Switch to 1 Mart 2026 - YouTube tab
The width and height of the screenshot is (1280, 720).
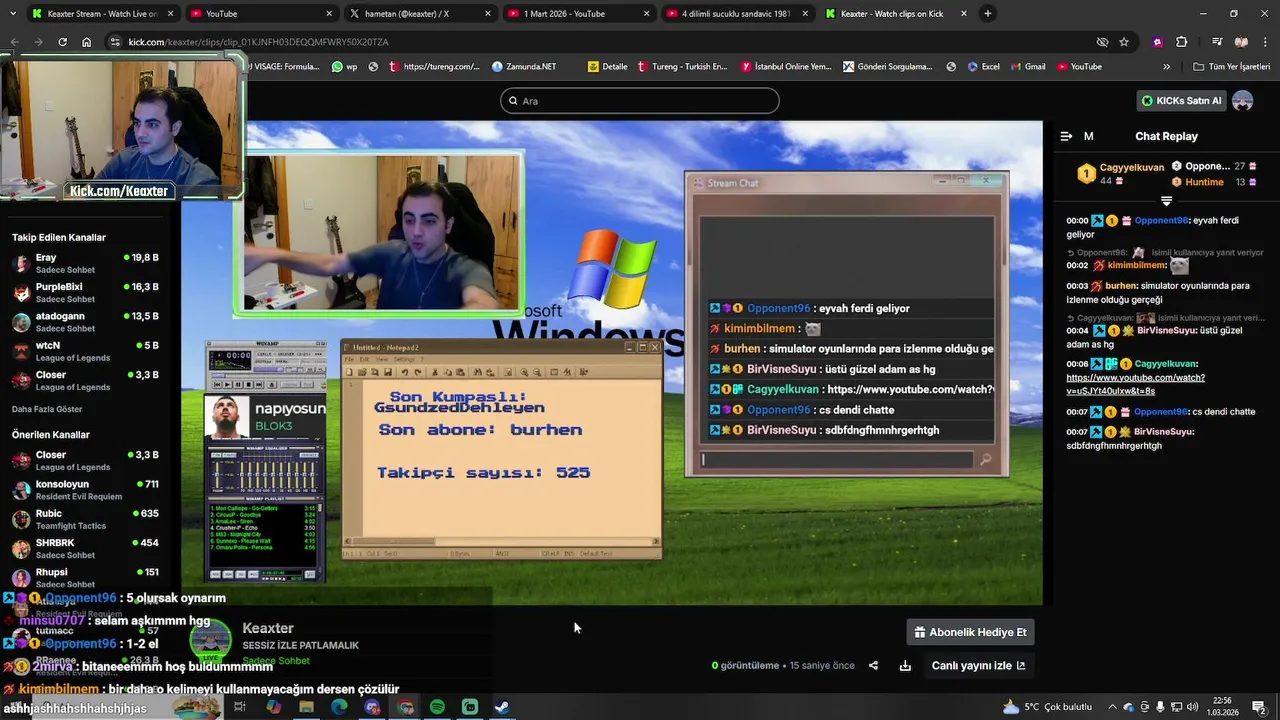tap(578, 13)
